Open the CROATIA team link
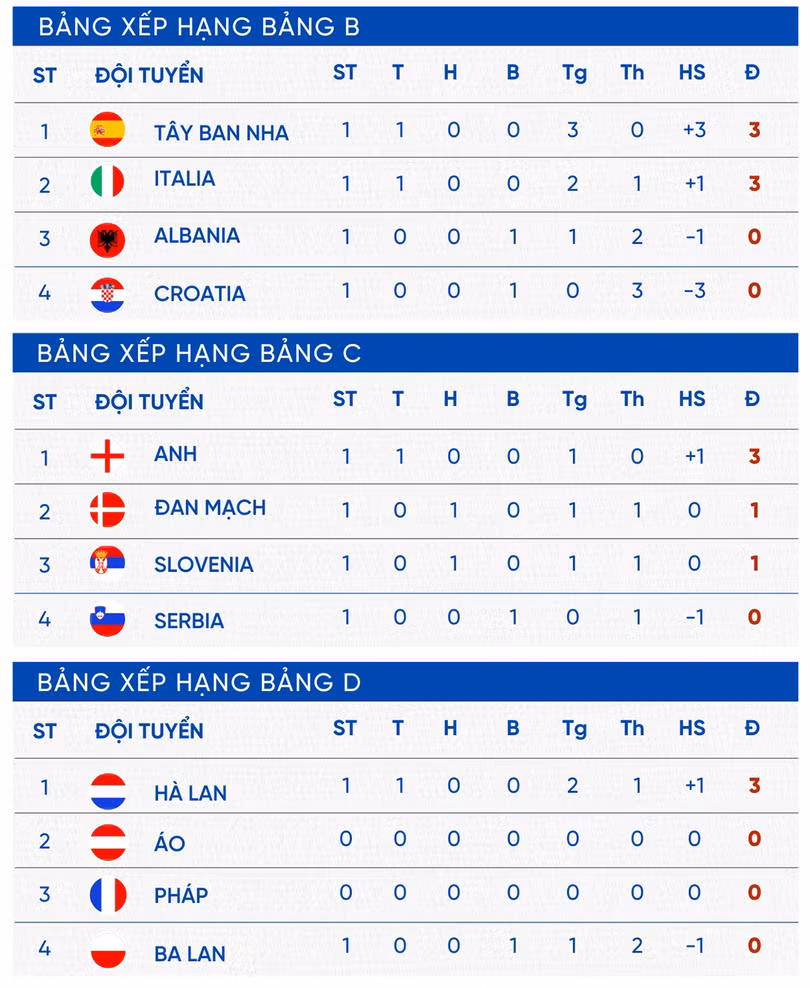Screen dimensions: 810x988 coord(200,294)
